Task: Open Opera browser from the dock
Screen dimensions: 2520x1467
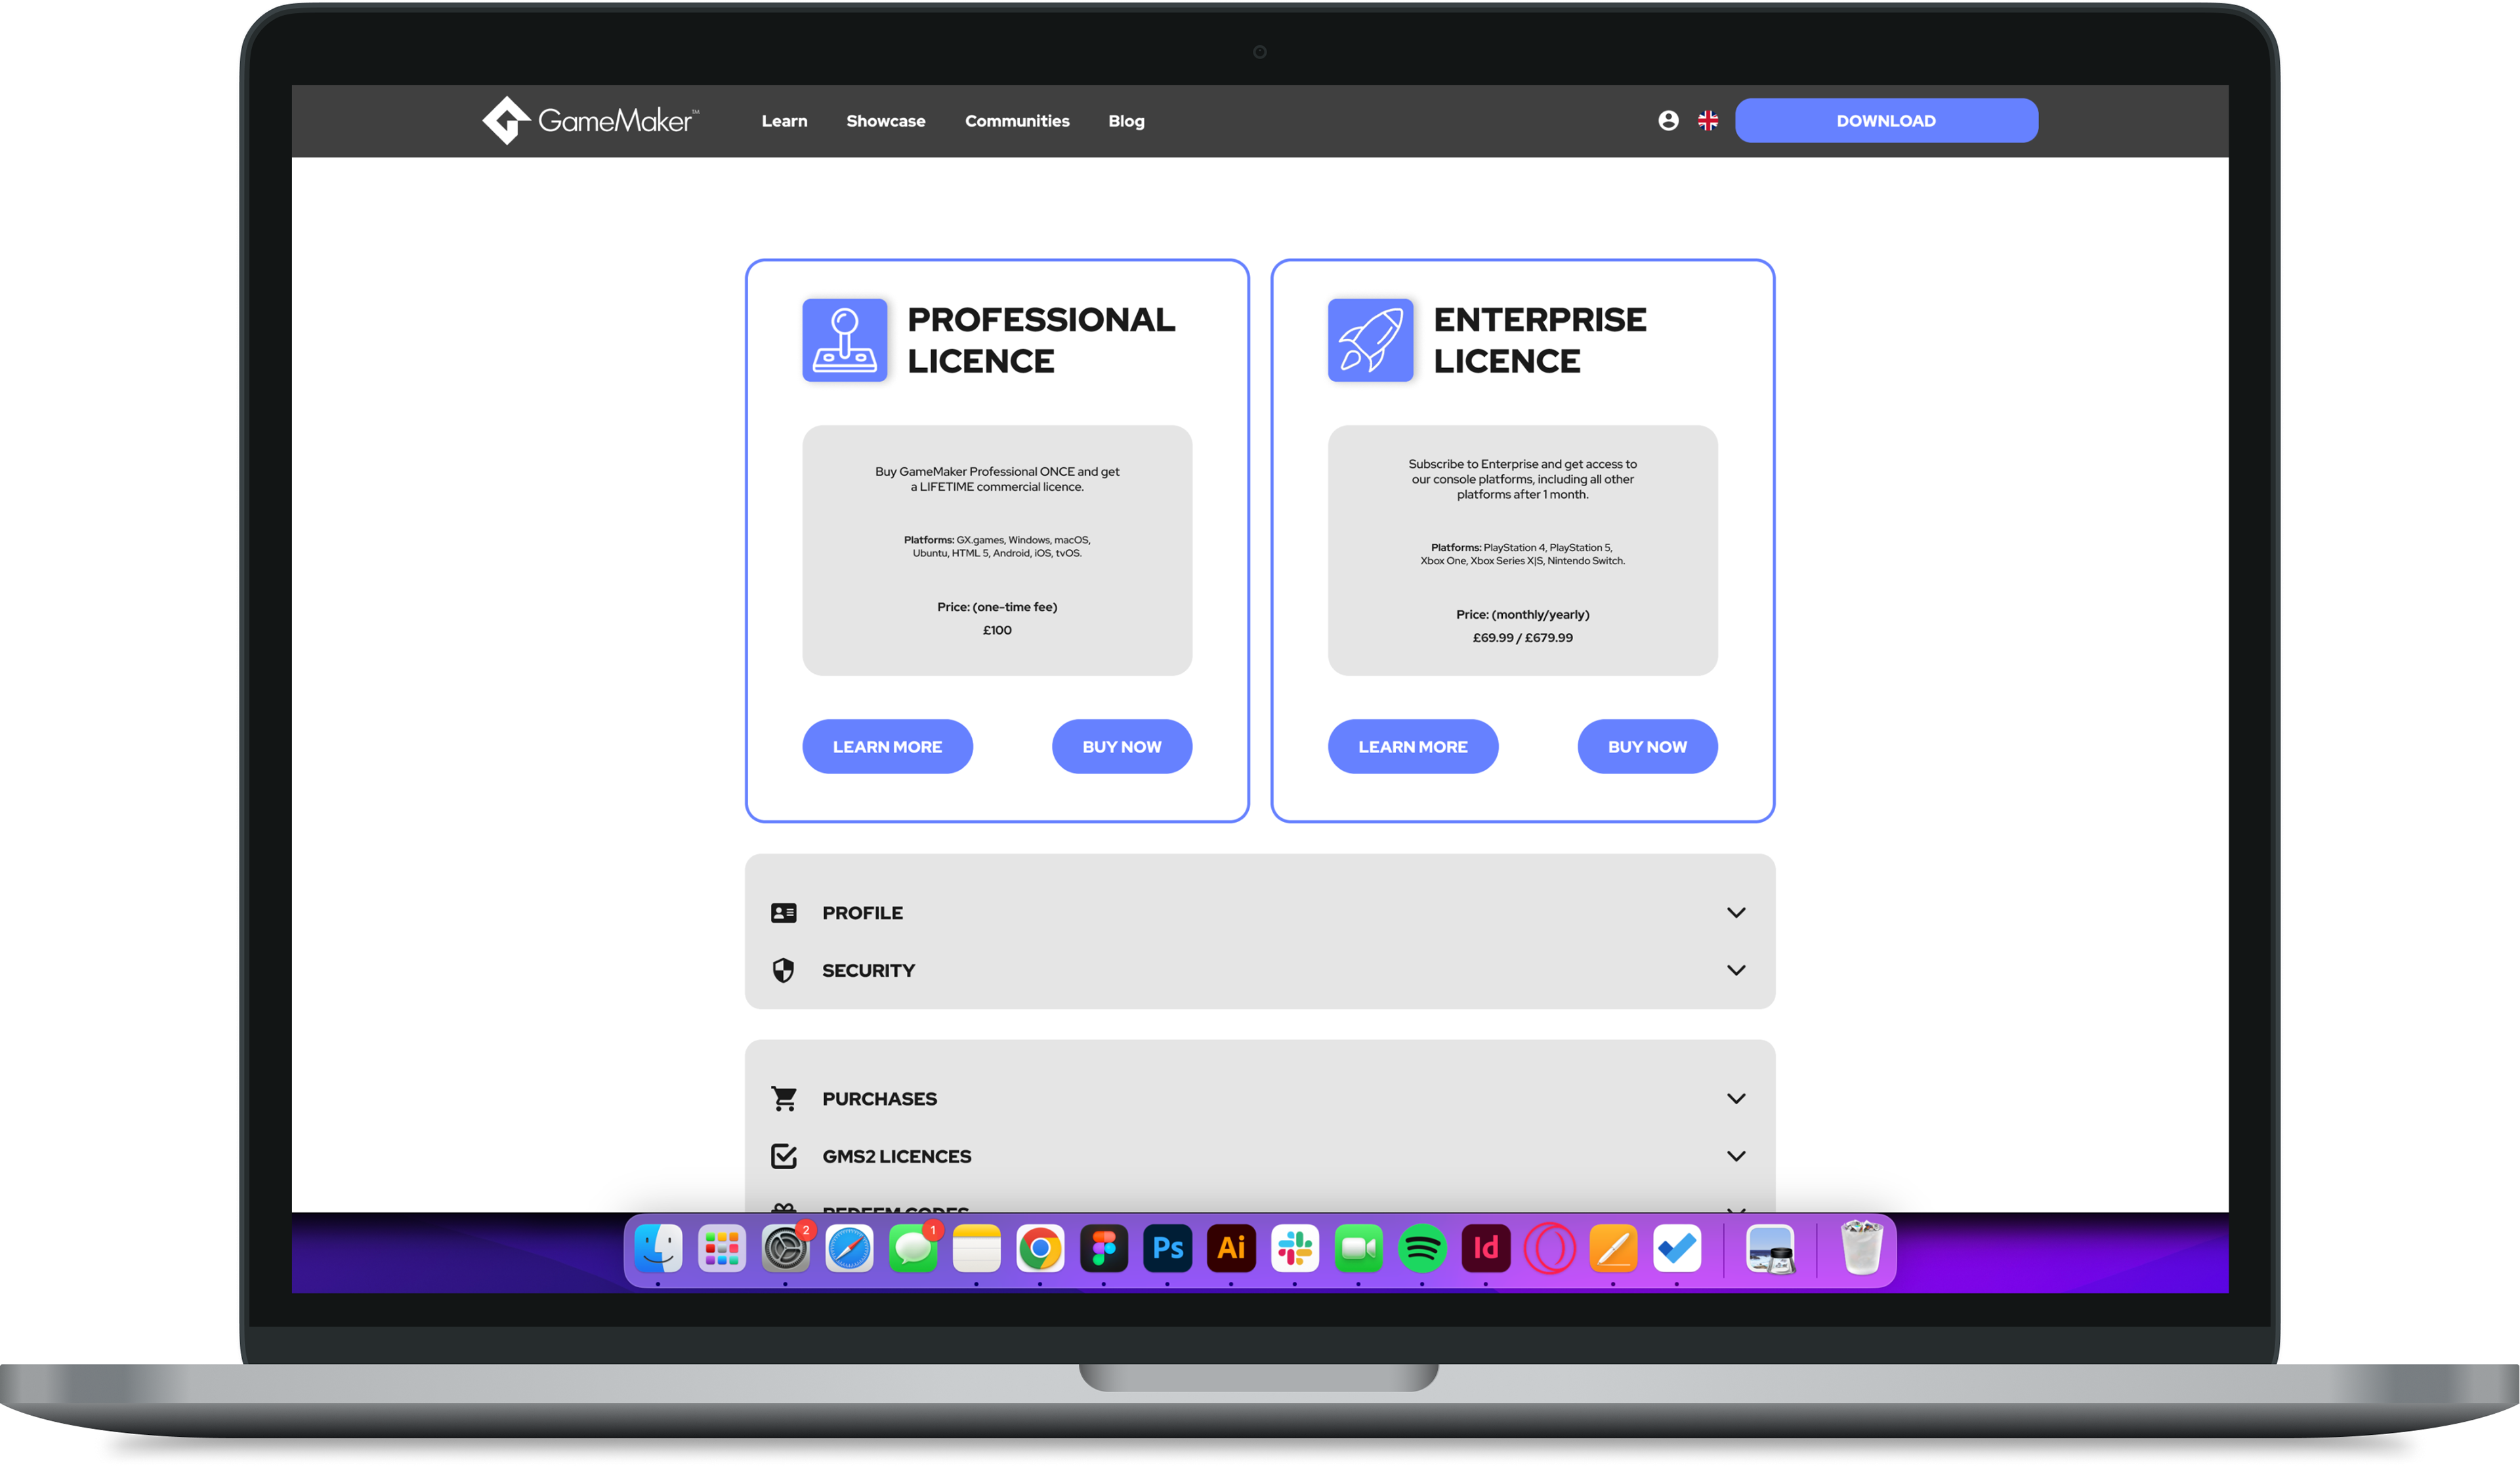Action: coord(1549,1249)
